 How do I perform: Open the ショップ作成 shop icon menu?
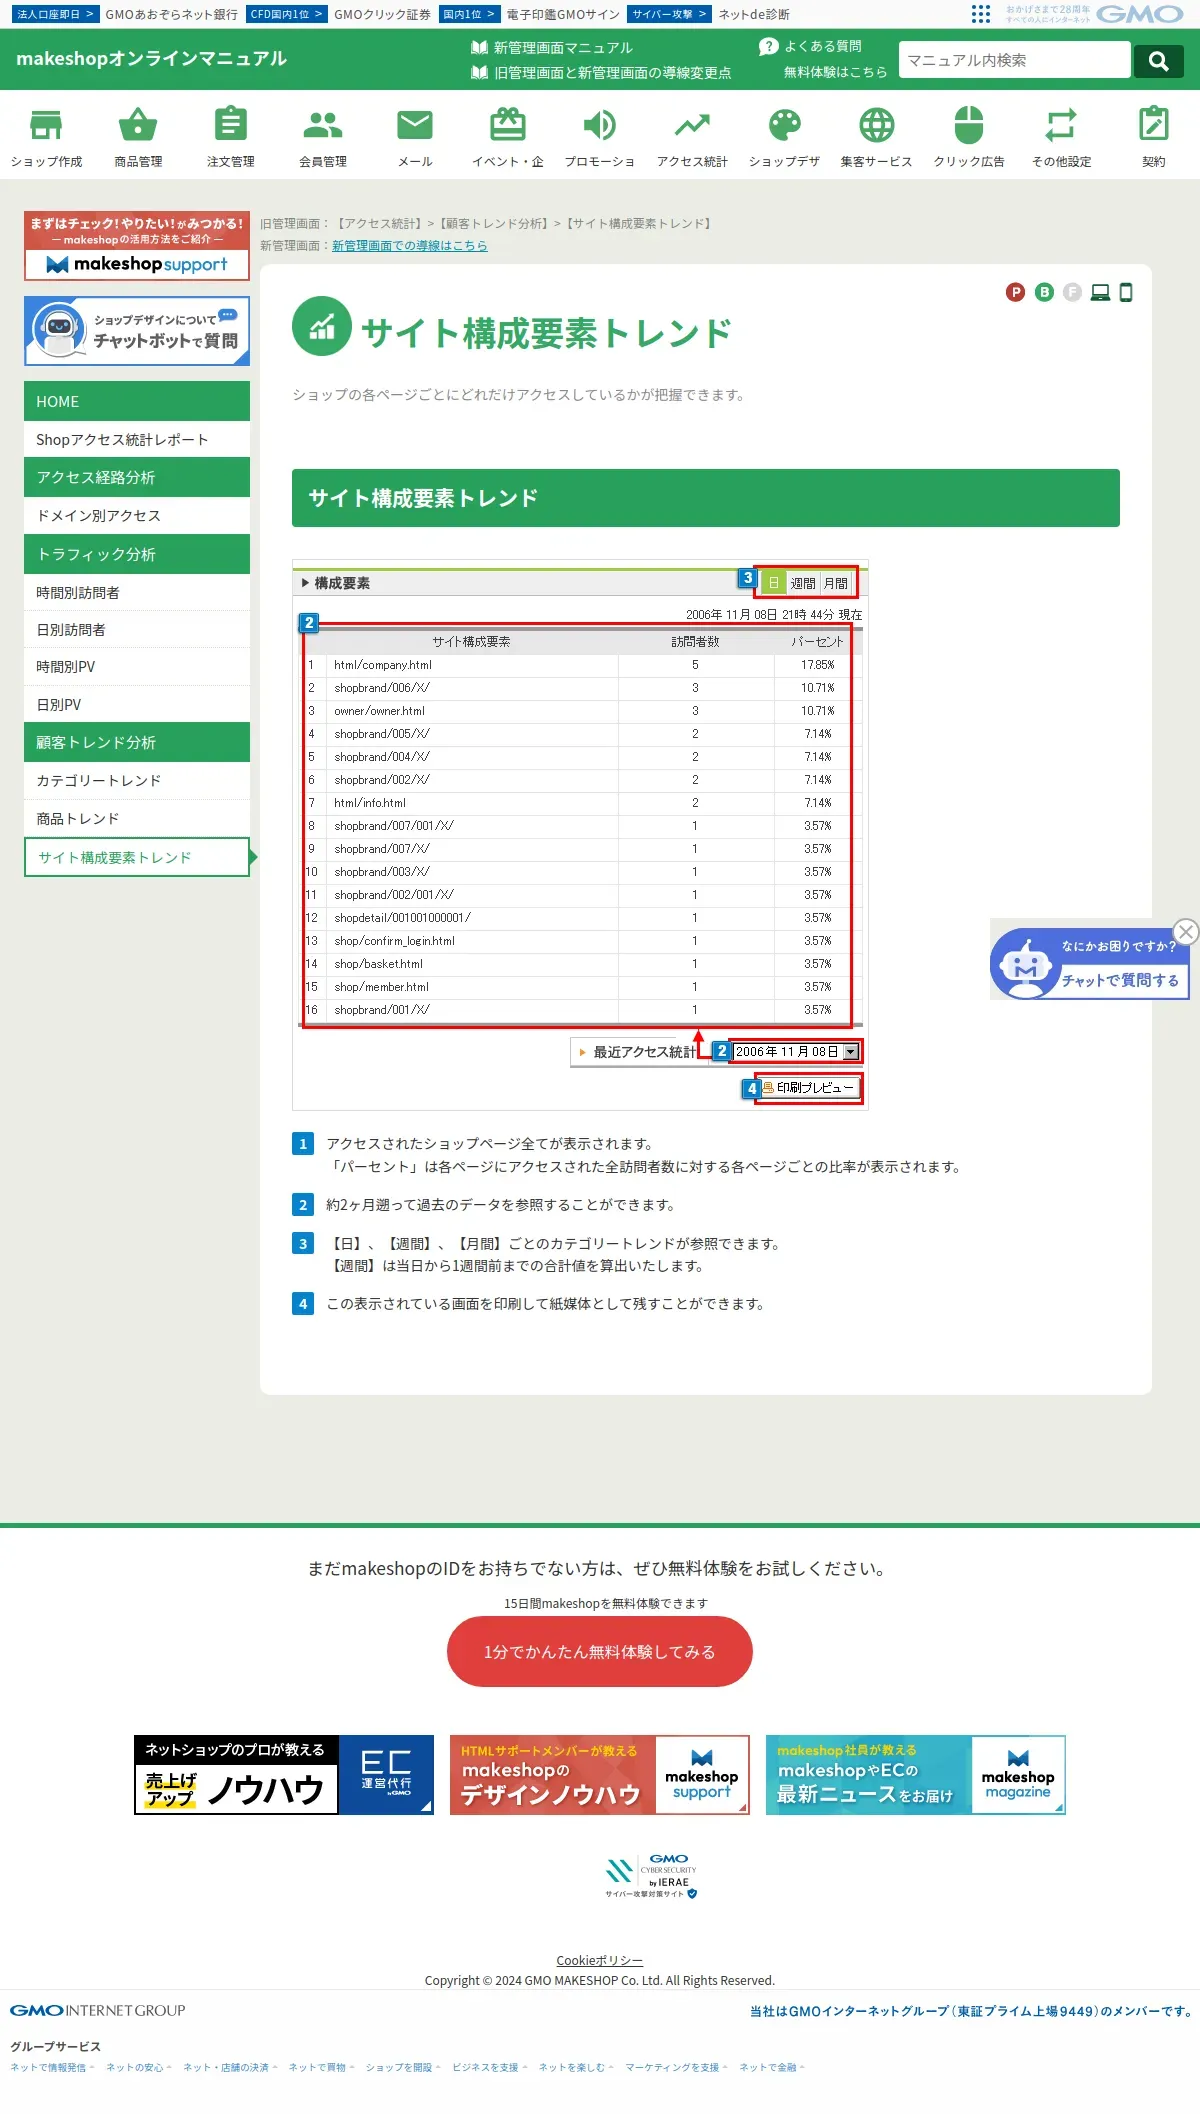(x=46, y=136)
